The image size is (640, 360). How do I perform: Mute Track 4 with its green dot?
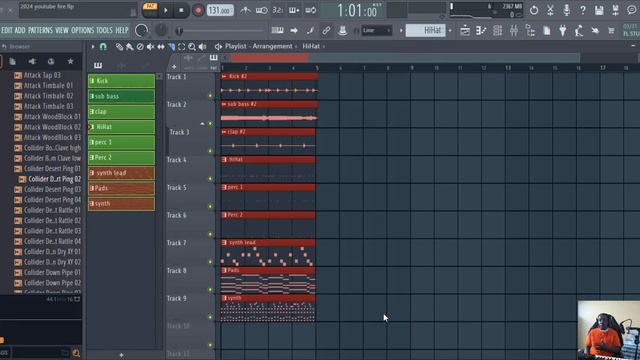point(211,179)
